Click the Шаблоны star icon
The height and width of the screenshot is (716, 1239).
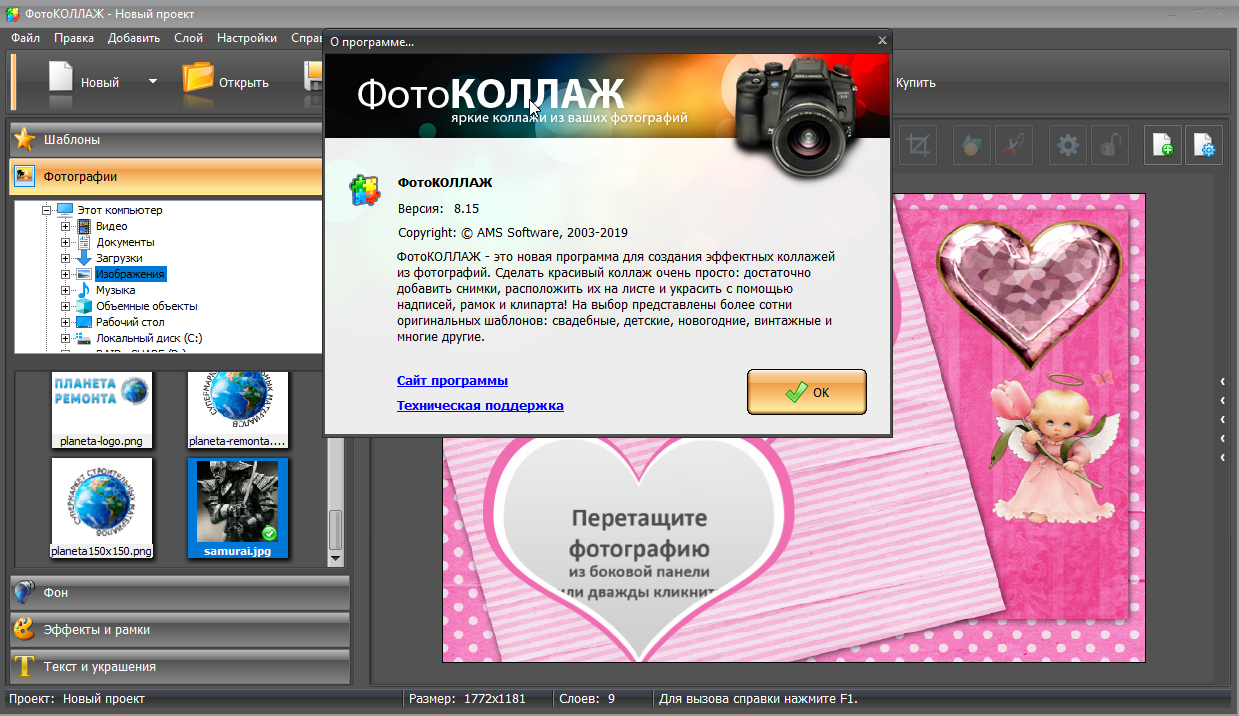click(25, 139)
